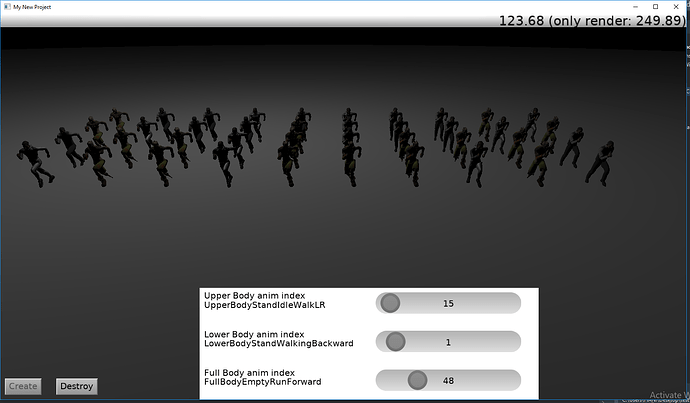
Task: Close the My New Project window
Action: tap(679, 6)
